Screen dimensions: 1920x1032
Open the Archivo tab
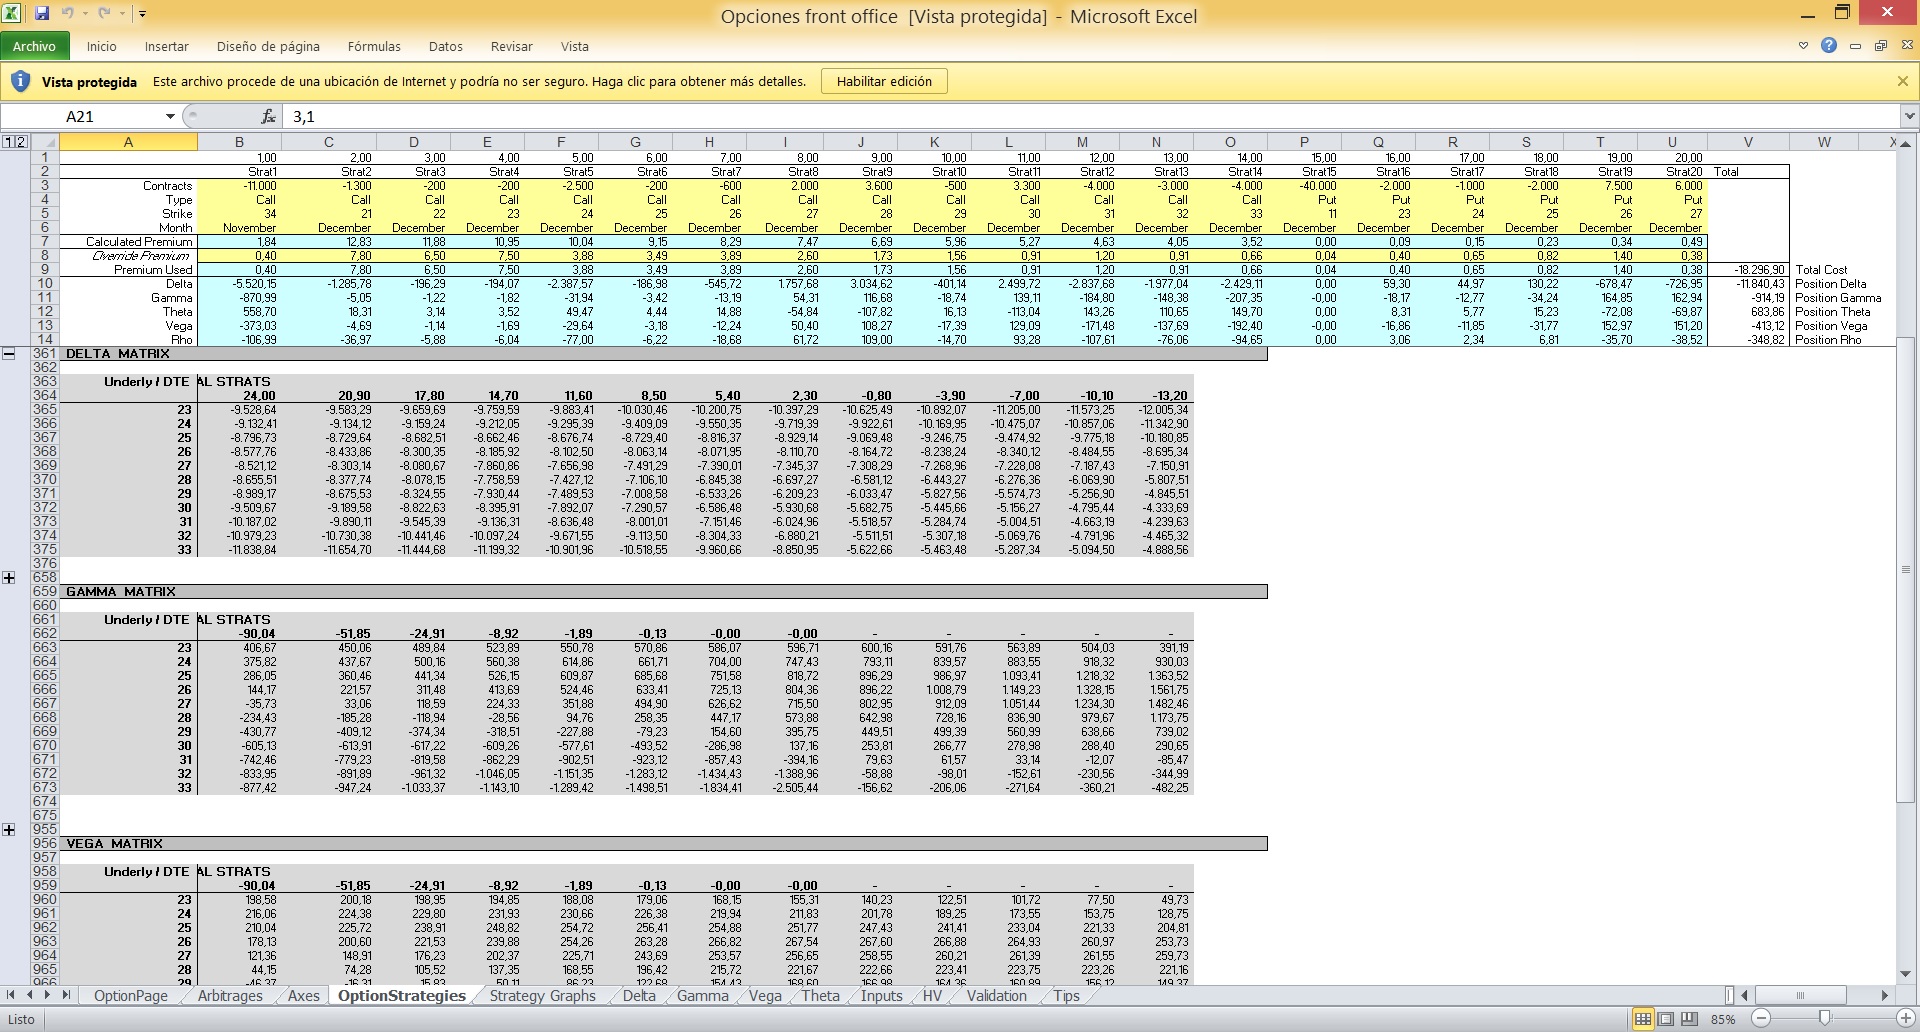[35, 46]
